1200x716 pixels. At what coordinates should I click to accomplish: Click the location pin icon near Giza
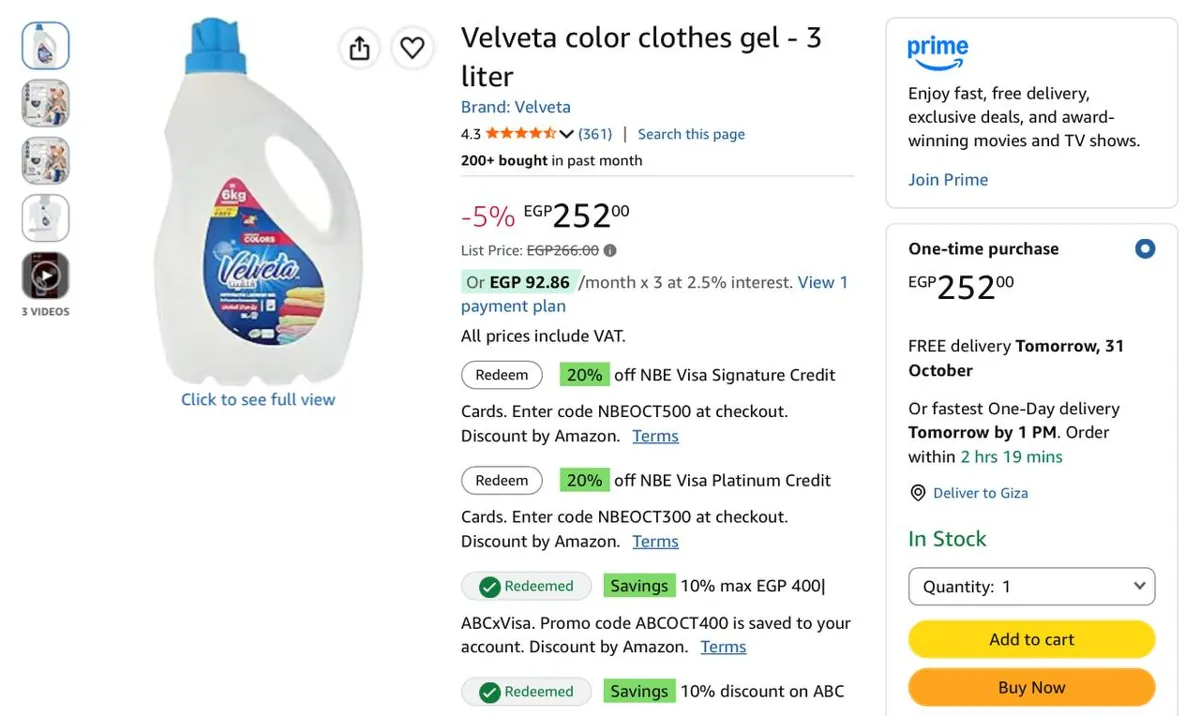click(x=917, y=493)
